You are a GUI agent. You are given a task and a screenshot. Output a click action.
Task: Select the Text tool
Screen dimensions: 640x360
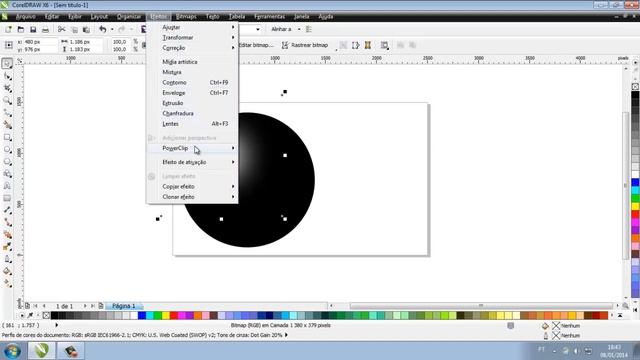(x=7, y=186)
